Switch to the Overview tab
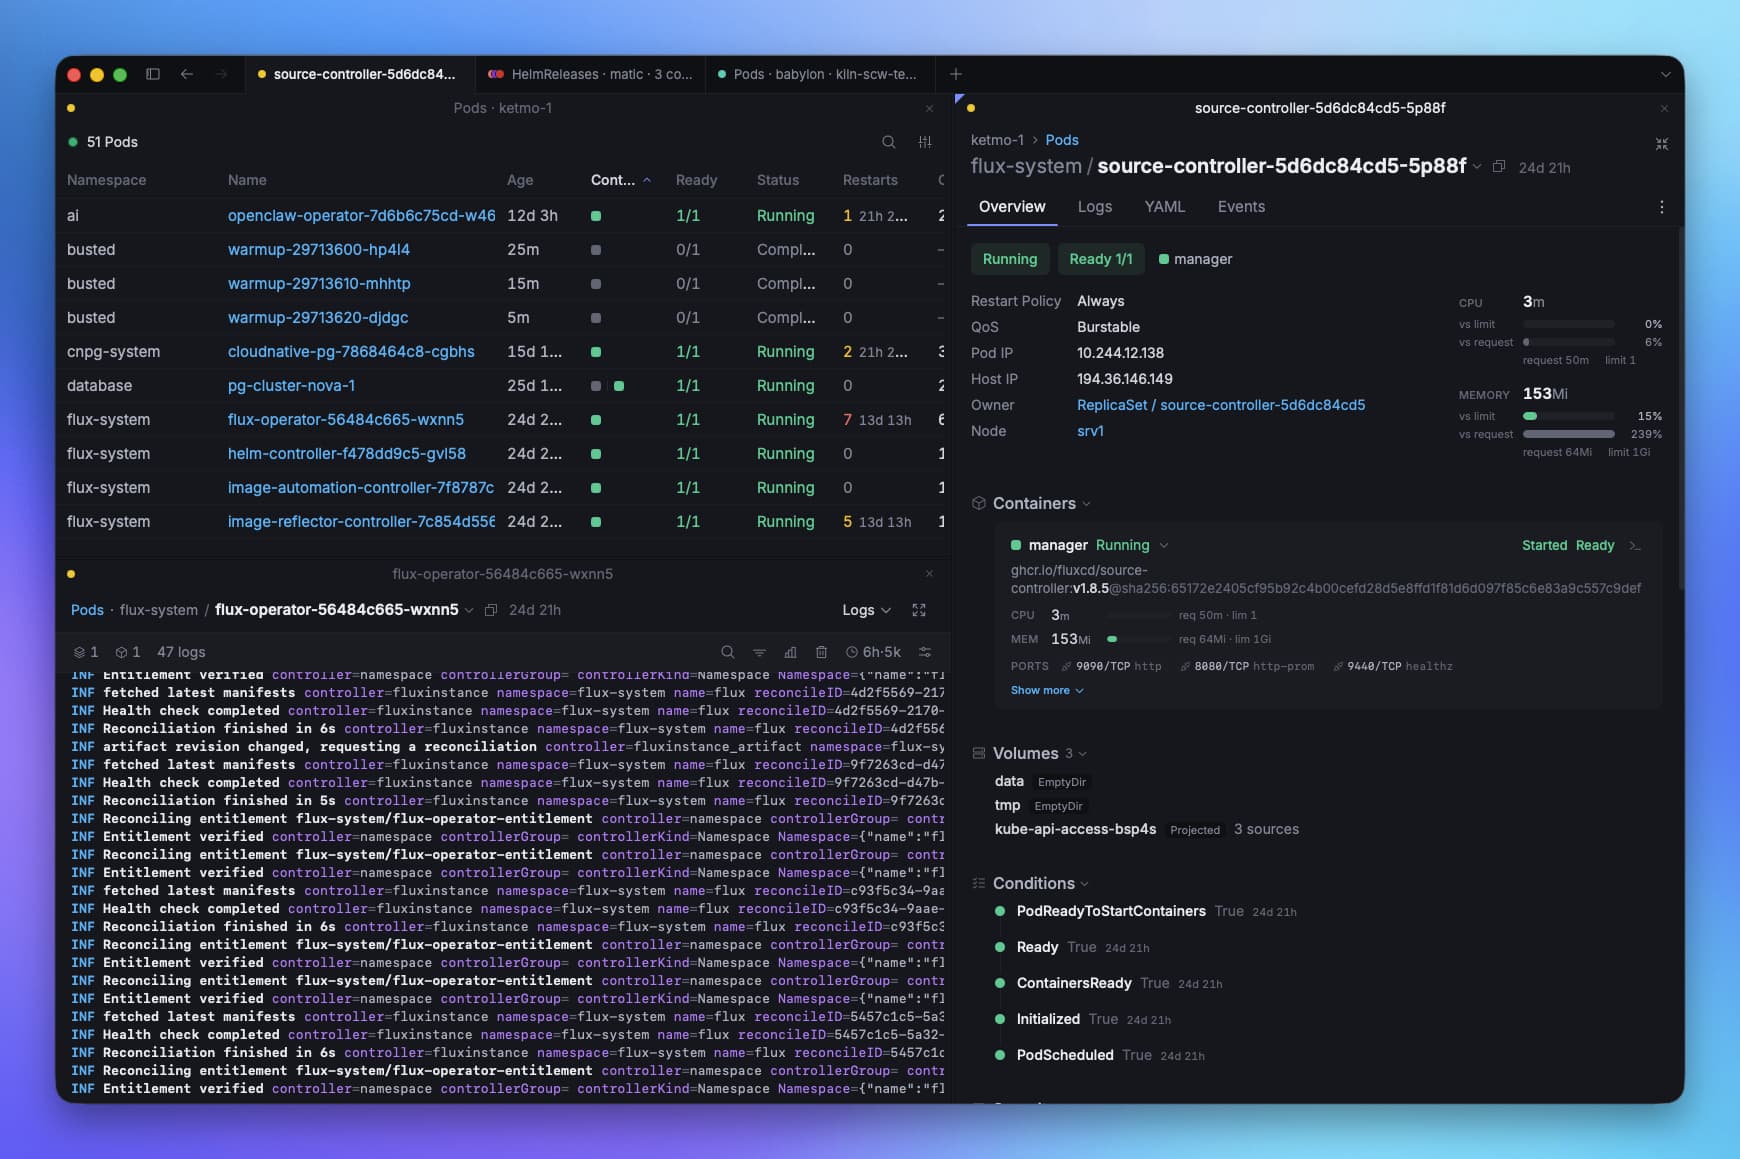The height and width of the screenshot is (1159, 1740). [1012, 207]
